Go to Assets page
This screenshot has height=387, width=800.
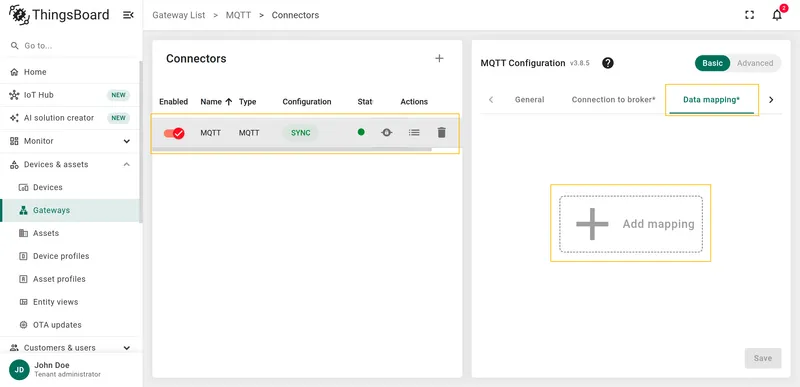coord(70,233)
